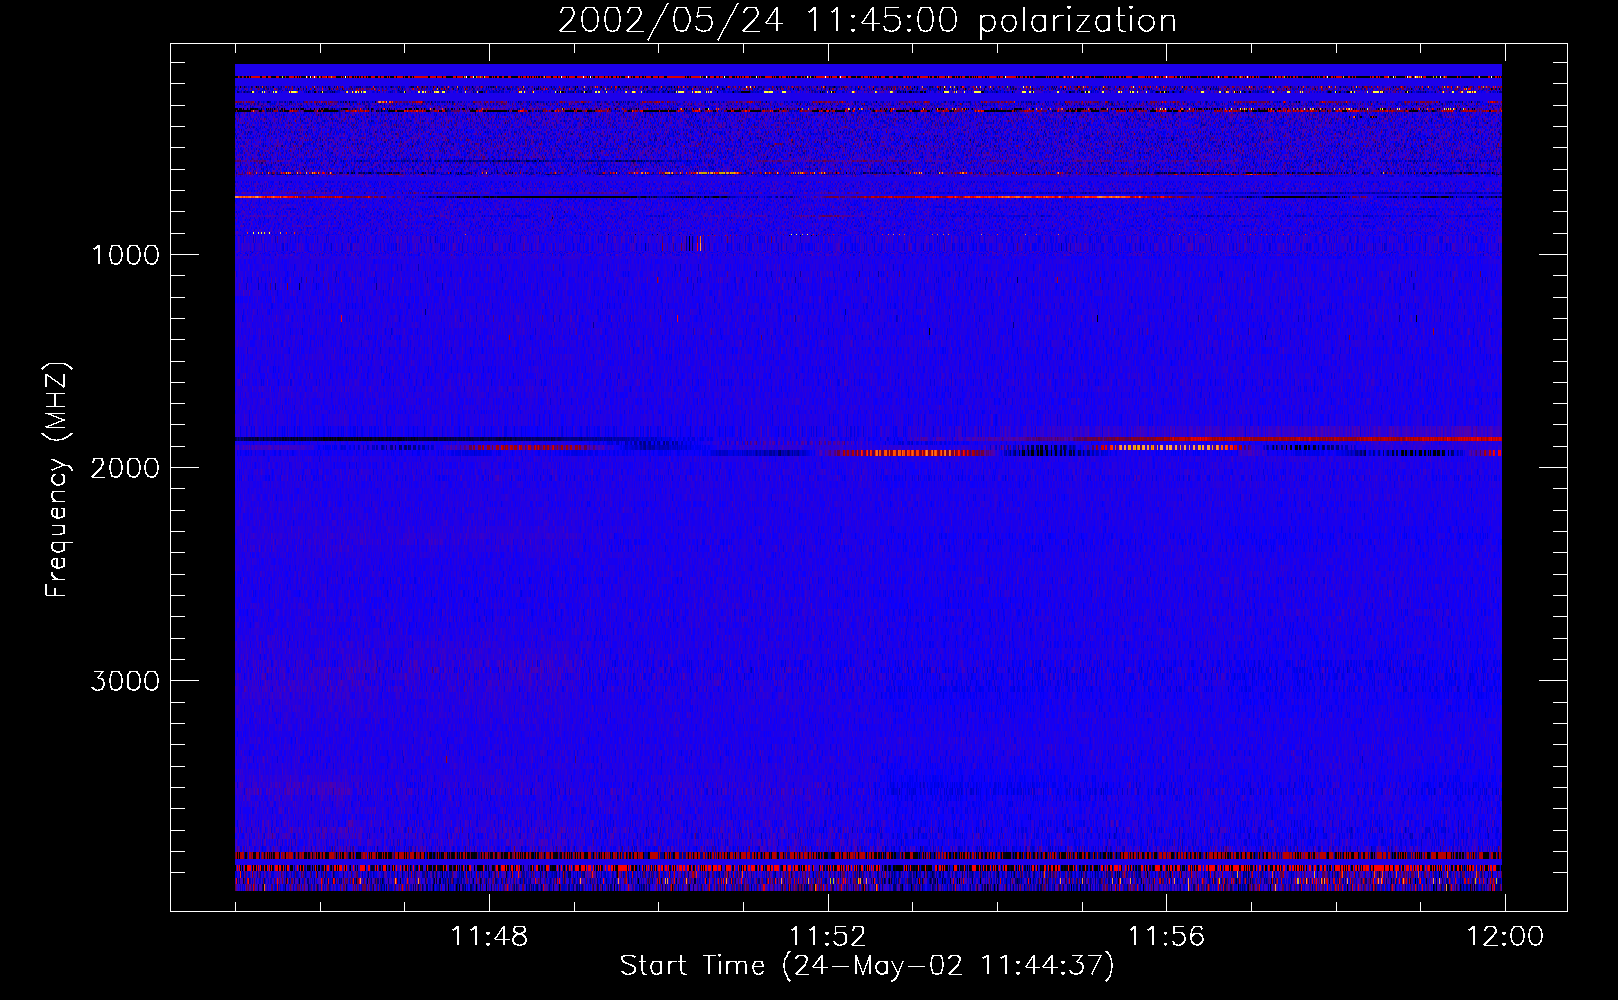Select the 11:52 time axis label

coord(827,937)
